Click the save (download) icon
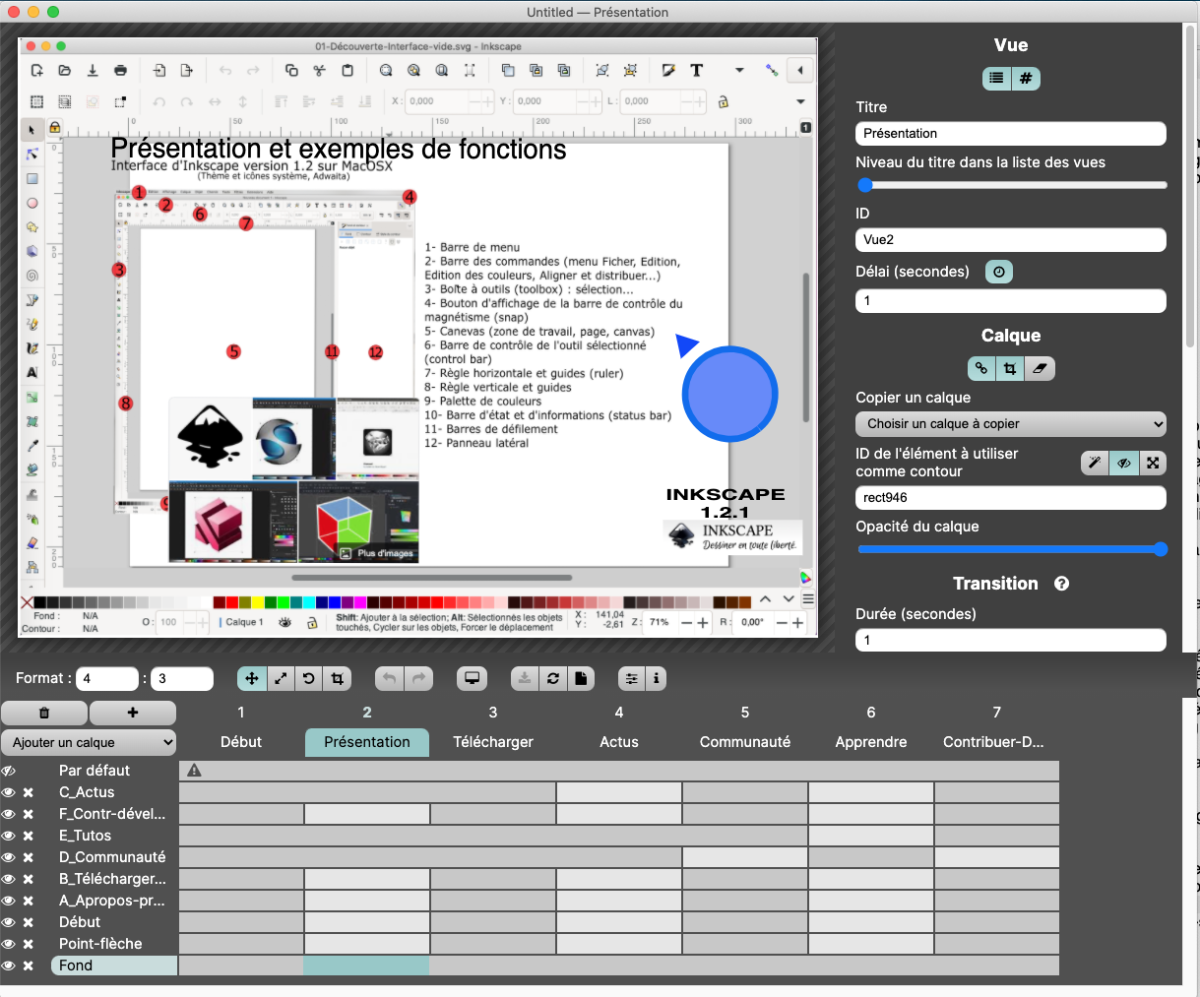Image resolution: width=1200 pixels, height=997 pixels. [x=525, y=679]
